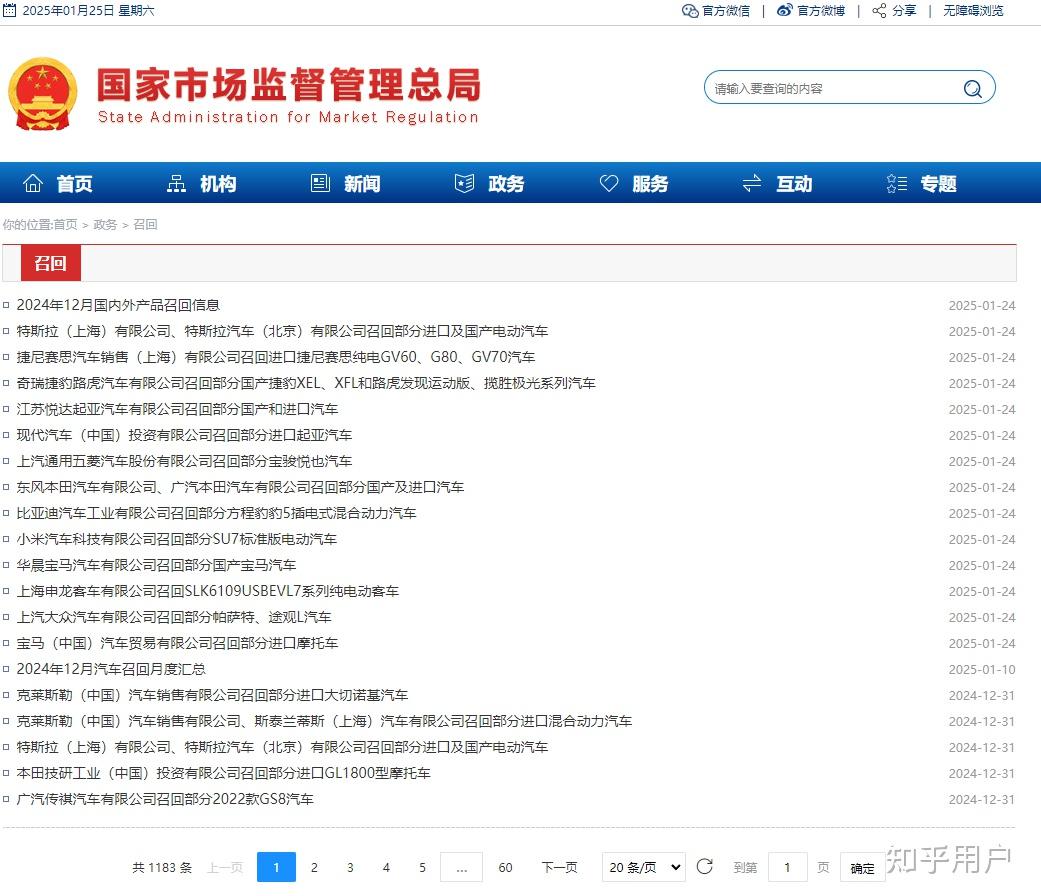The height and width of the screenshot is (896, 1041).
Task: Open the 20条/页 page size dropdown
Action: (642, 867)
